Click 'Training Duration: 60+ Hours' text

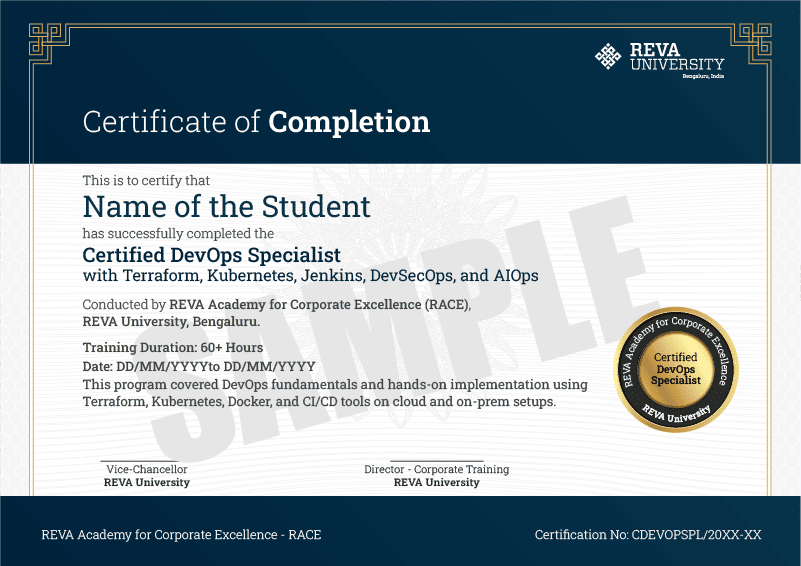(x=173, y=347)
